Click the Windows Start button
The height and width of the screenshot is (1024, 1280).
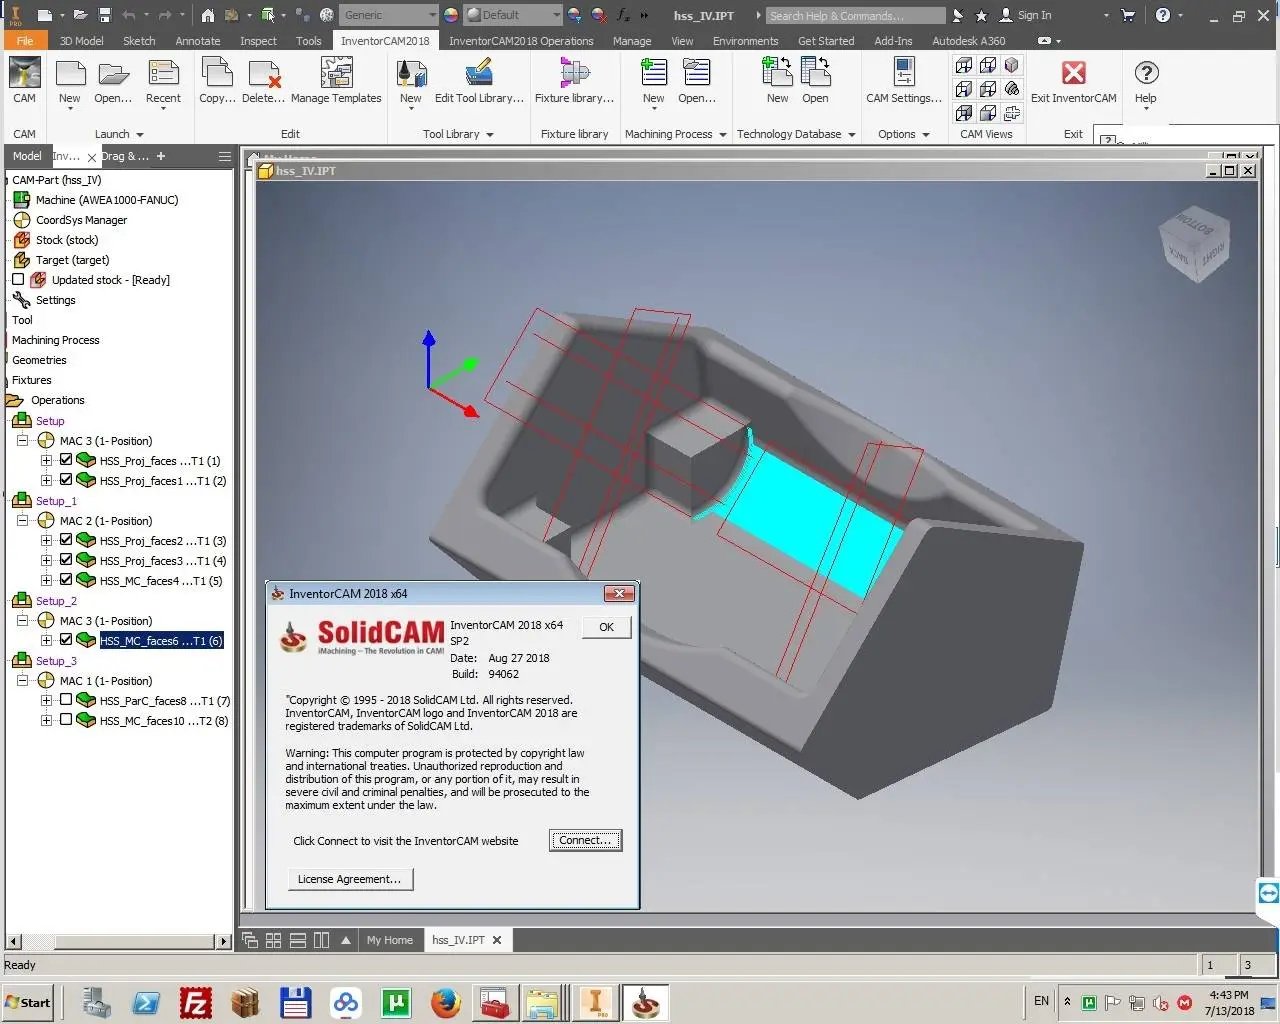click(28, 1002)
